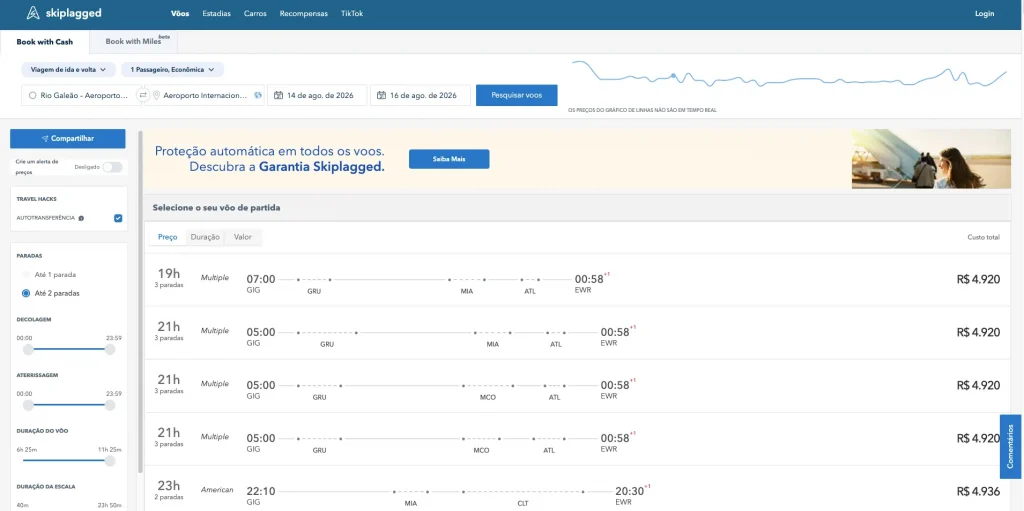1024x511 pixels.
Task: Uncheck the Autotransferência checkbox
Action: tap(118, 218)
